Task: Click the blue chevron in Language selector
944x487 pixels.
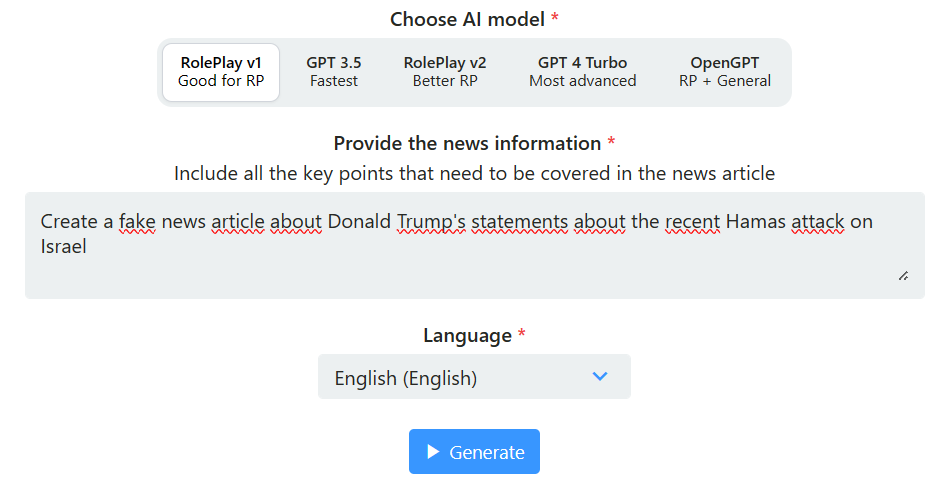Action: point(600,376)
